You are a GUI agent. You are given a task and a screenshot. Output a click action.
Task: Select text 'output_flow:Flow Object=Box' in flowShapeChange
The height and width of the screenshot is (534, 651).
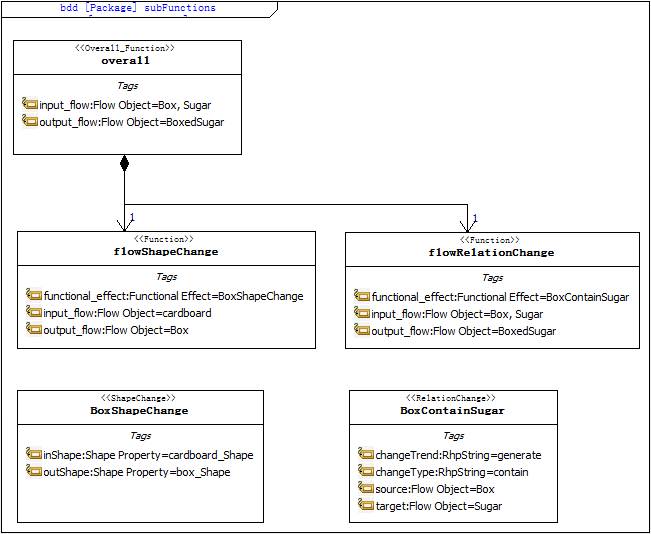point(116,330)
